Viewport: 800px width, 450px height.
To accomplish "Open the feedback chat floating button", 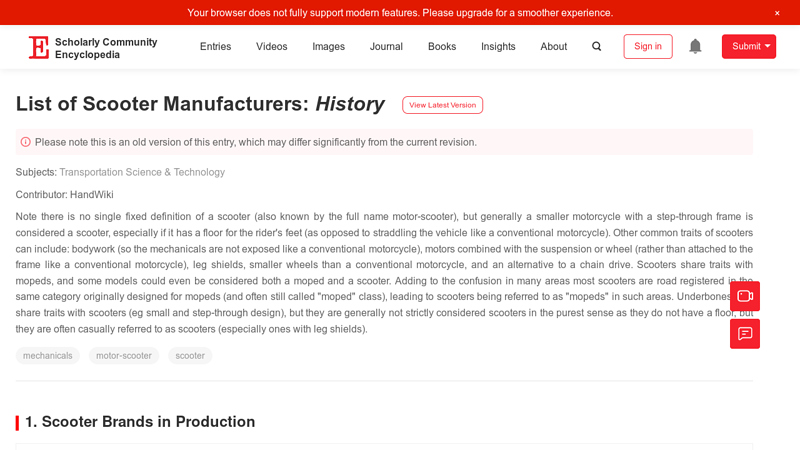I will [x=745, y=334].
